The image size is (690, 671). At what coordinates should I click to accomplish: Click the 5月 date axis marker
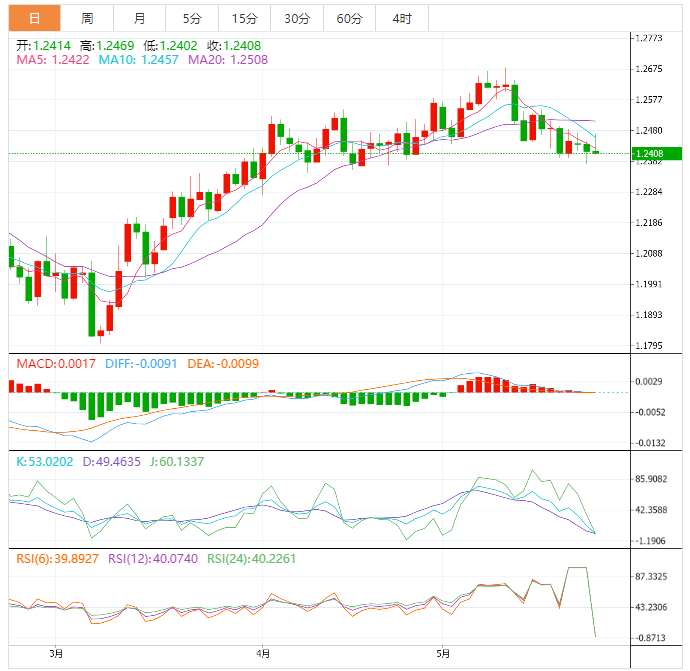443,654
